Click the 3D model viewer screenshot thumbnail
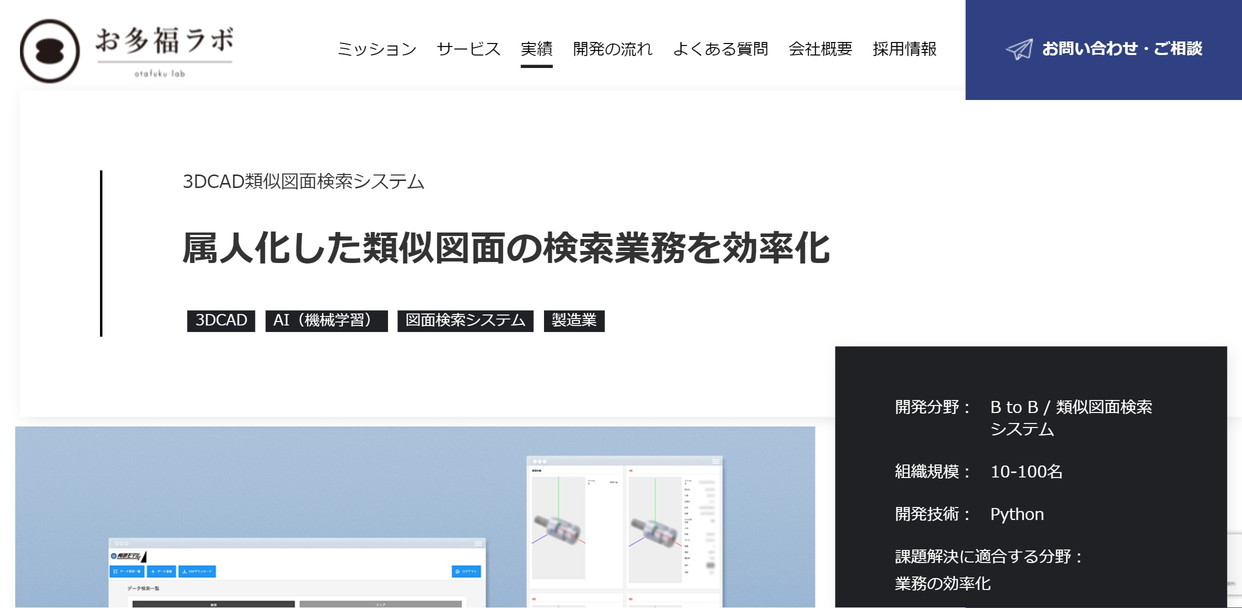 click(625, 531)
